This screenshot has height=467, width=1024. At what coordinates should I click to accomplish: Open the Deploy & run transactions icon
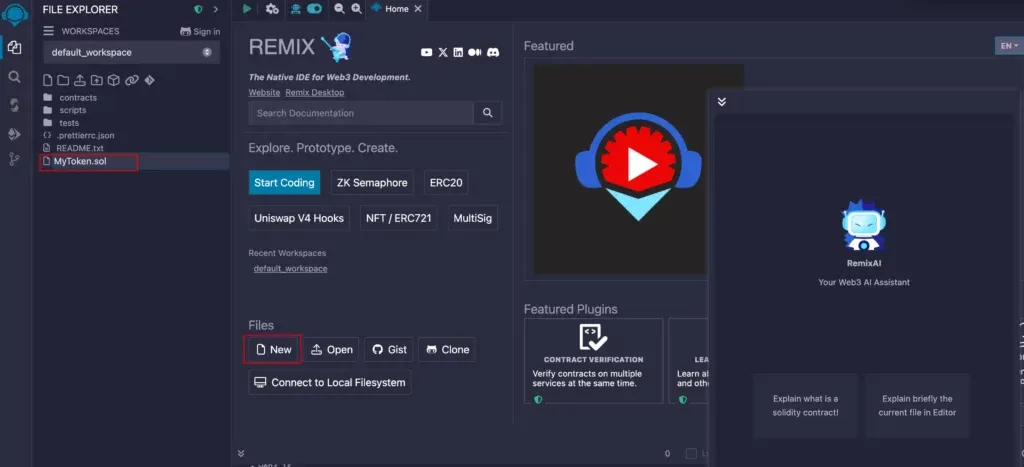point(14,134)
